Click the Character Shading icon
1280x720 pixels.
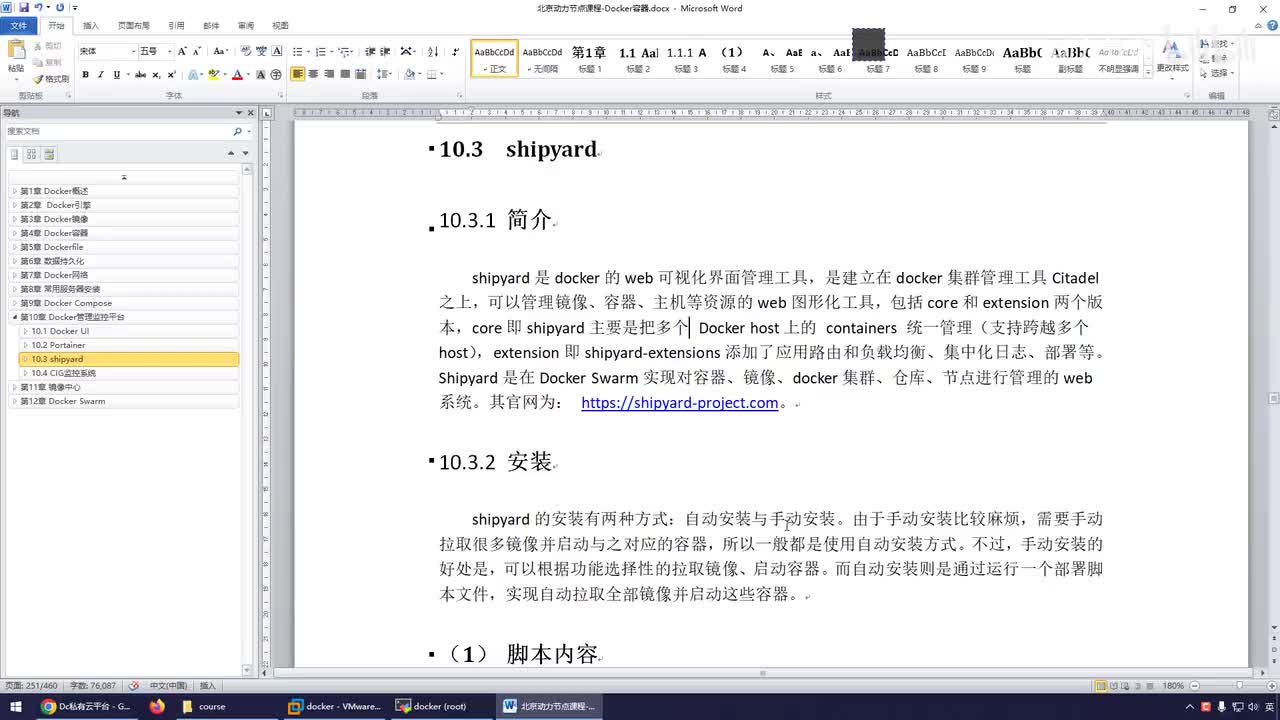tap(261, 74)
